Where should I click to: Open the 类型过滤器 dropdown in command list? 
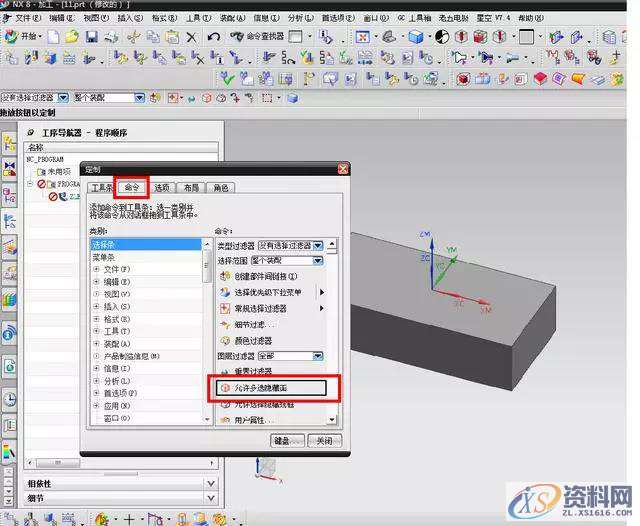[317, 245]
